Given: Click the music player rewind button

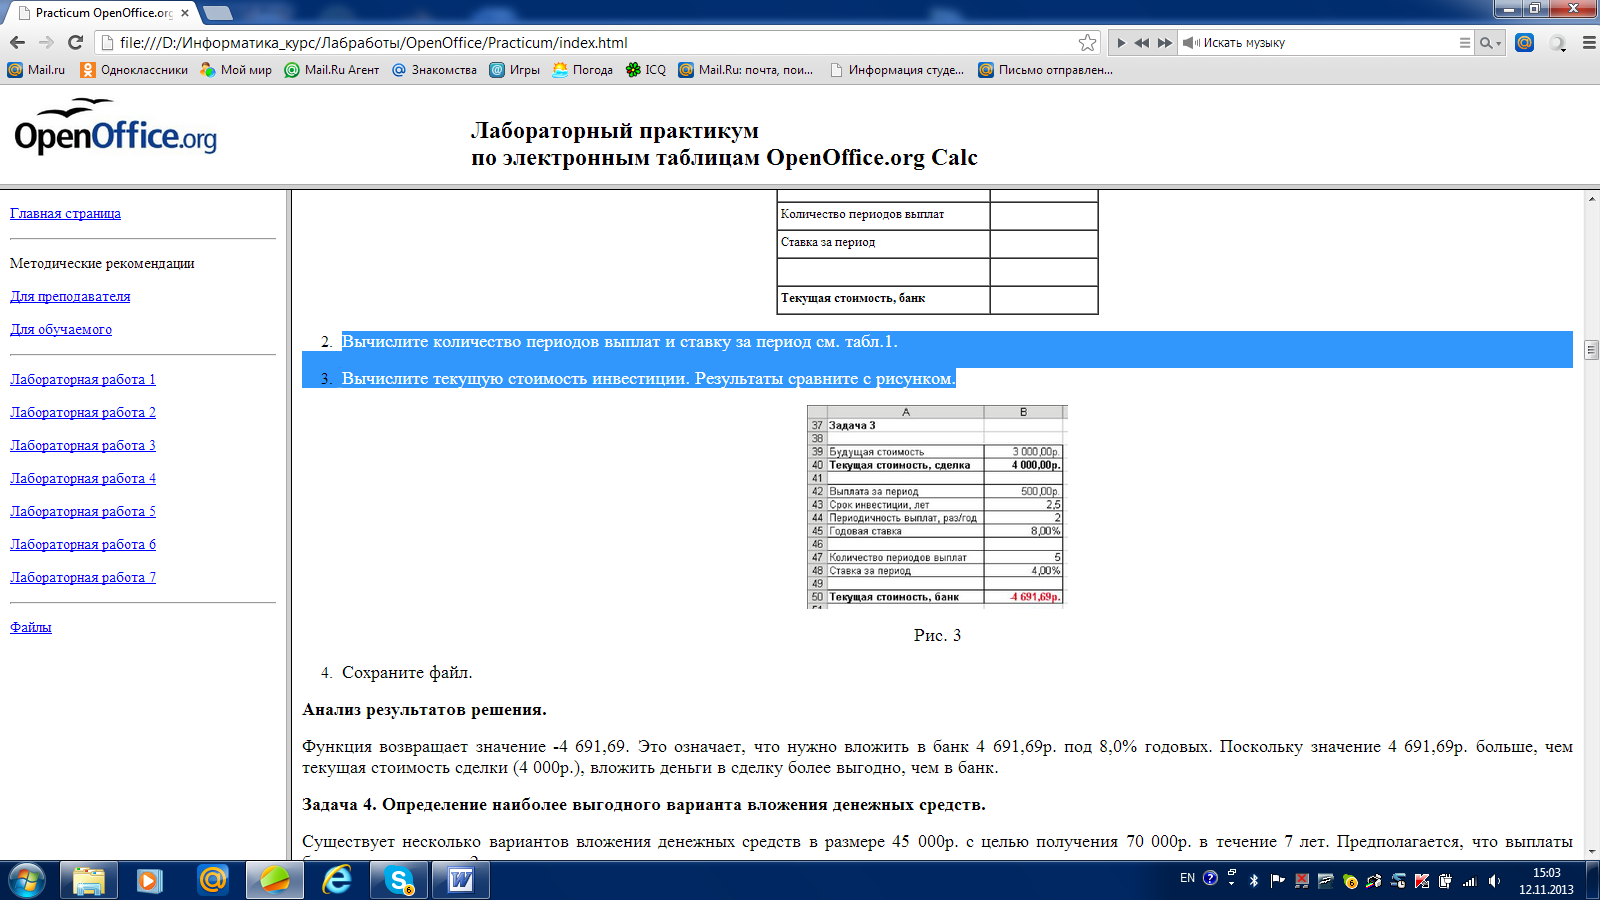Looking at the screenshot, I should click(1142, 43).
